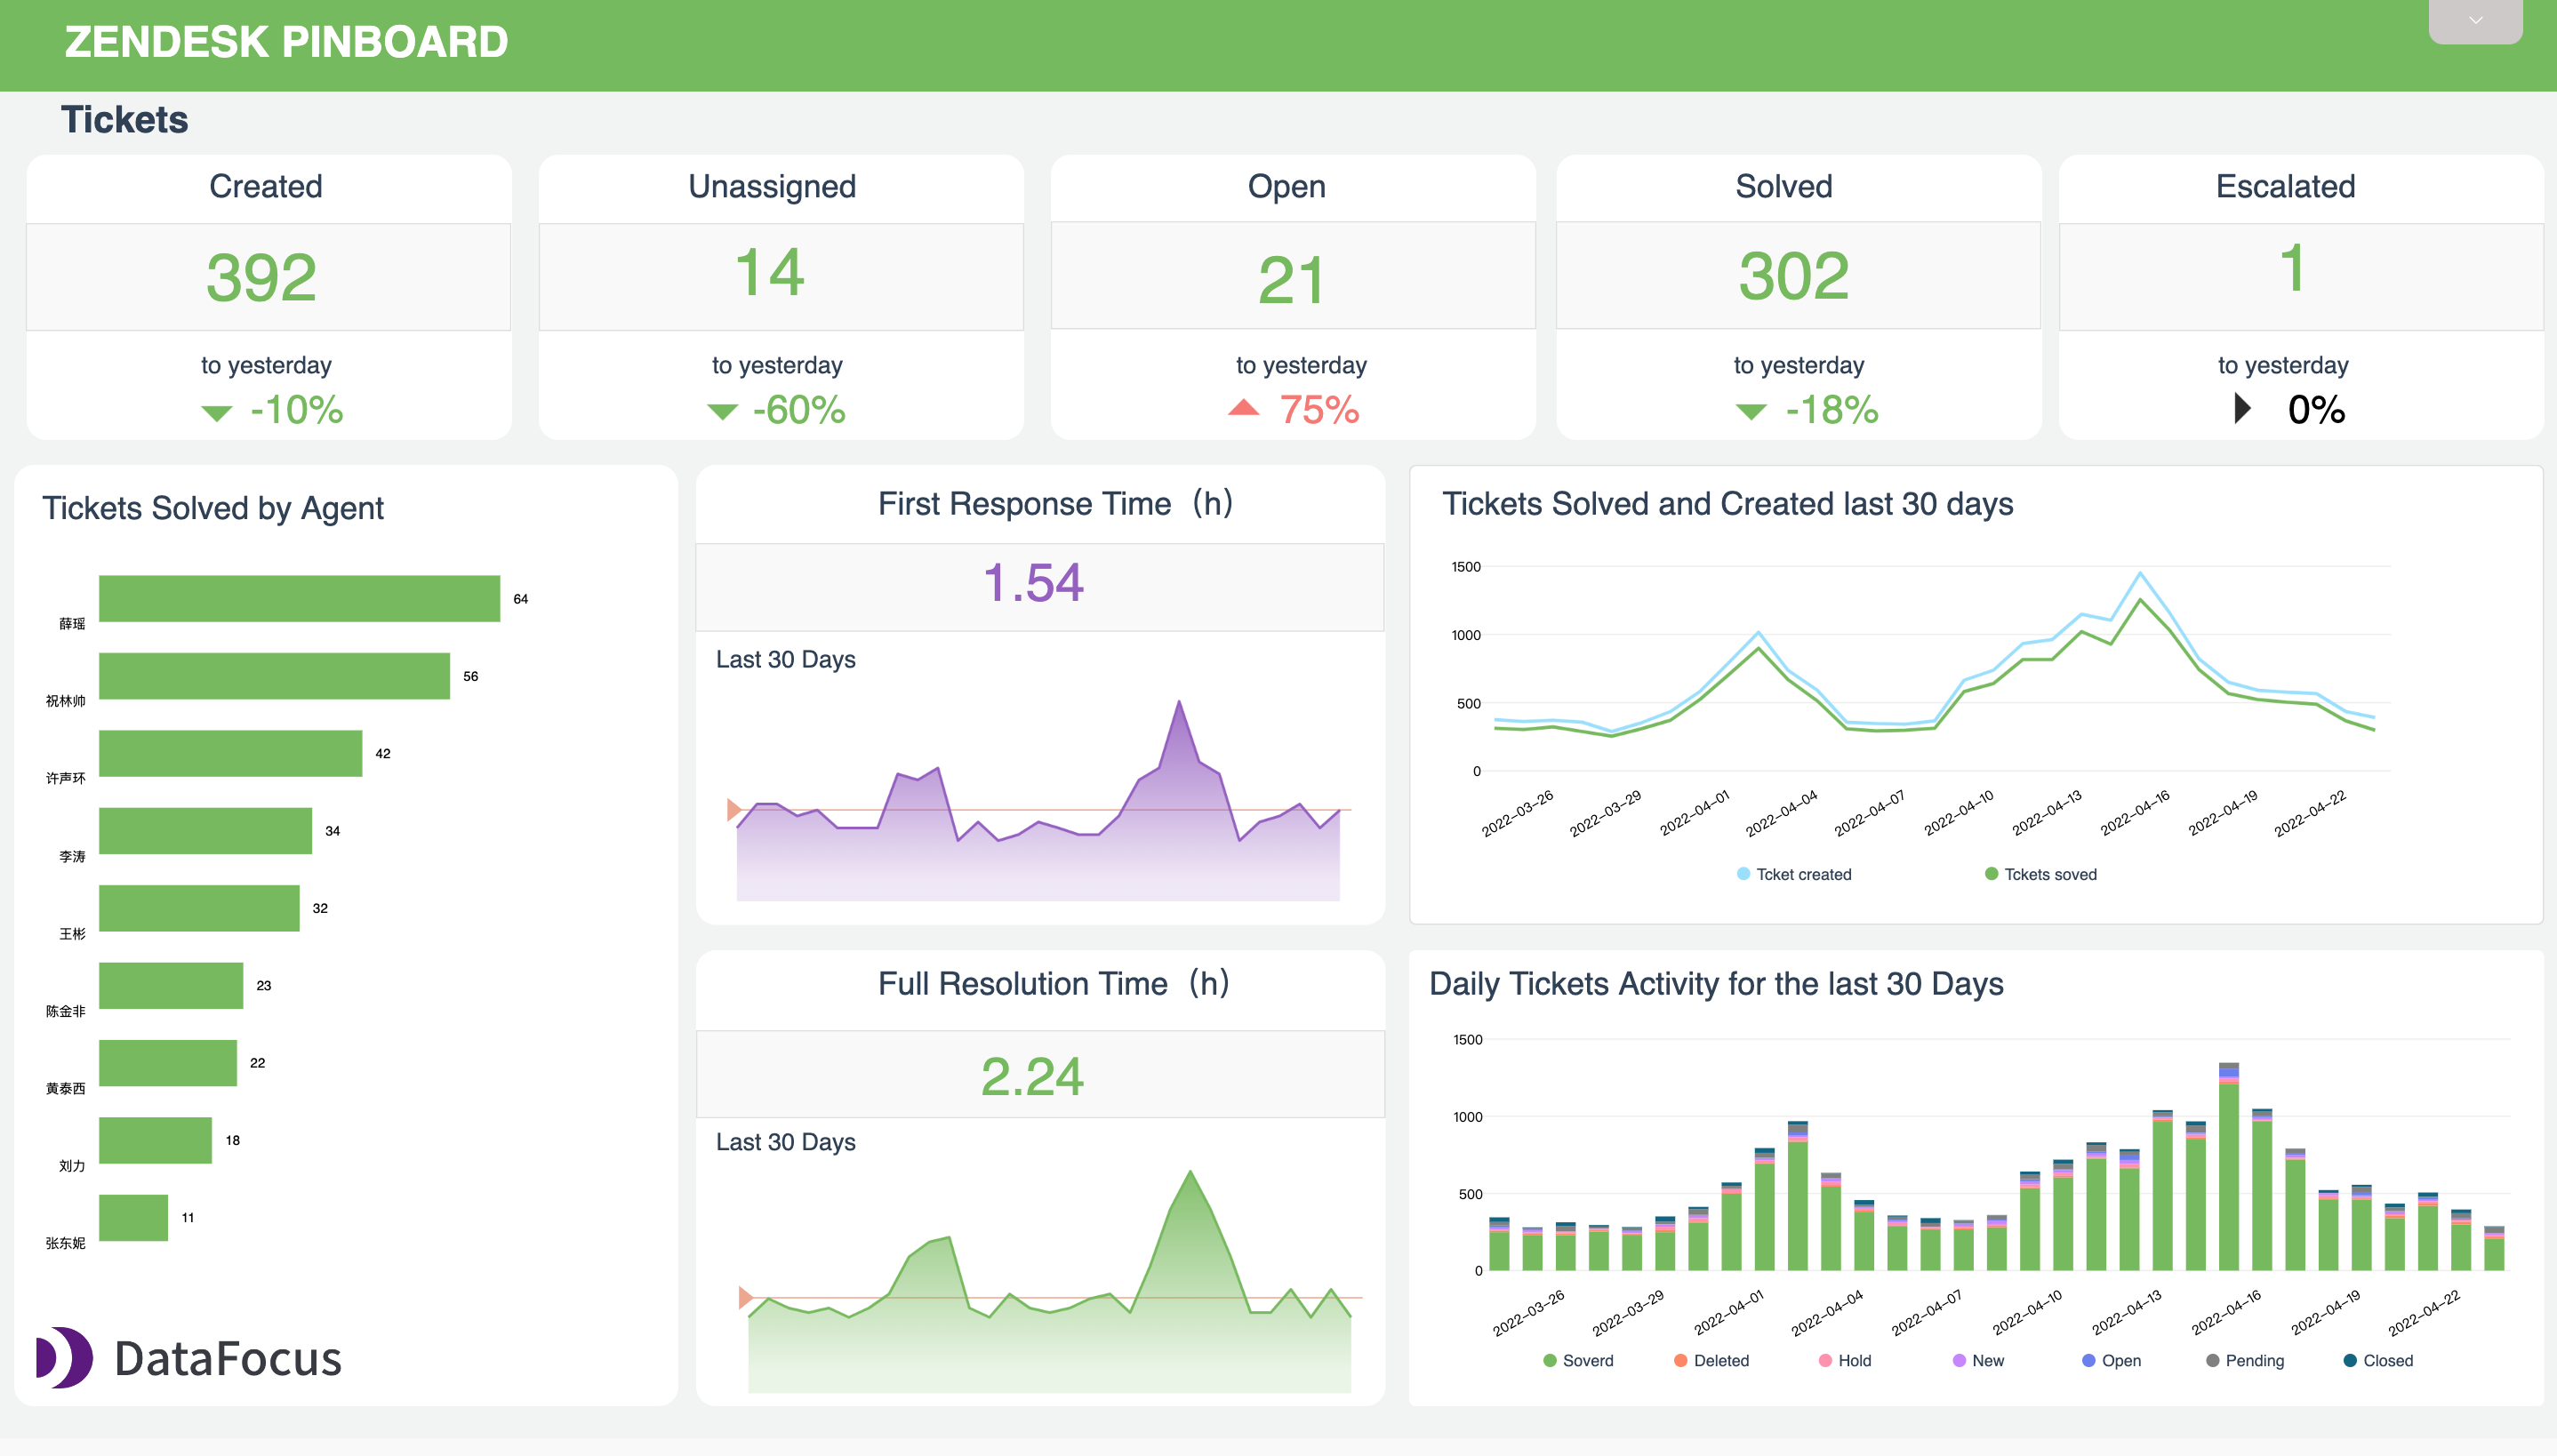Viewport: 2557px width, 1456px height.
Task: Toggle the 'Closed' legend series
Action: click(x=2378, y=1360)
